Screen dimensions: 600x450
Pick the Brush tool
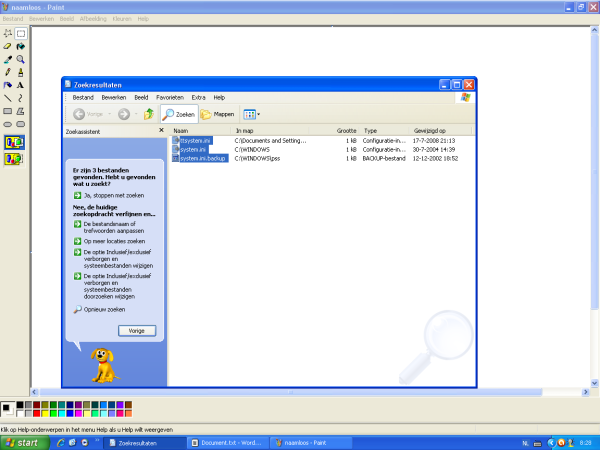click(x=21, y=72)
